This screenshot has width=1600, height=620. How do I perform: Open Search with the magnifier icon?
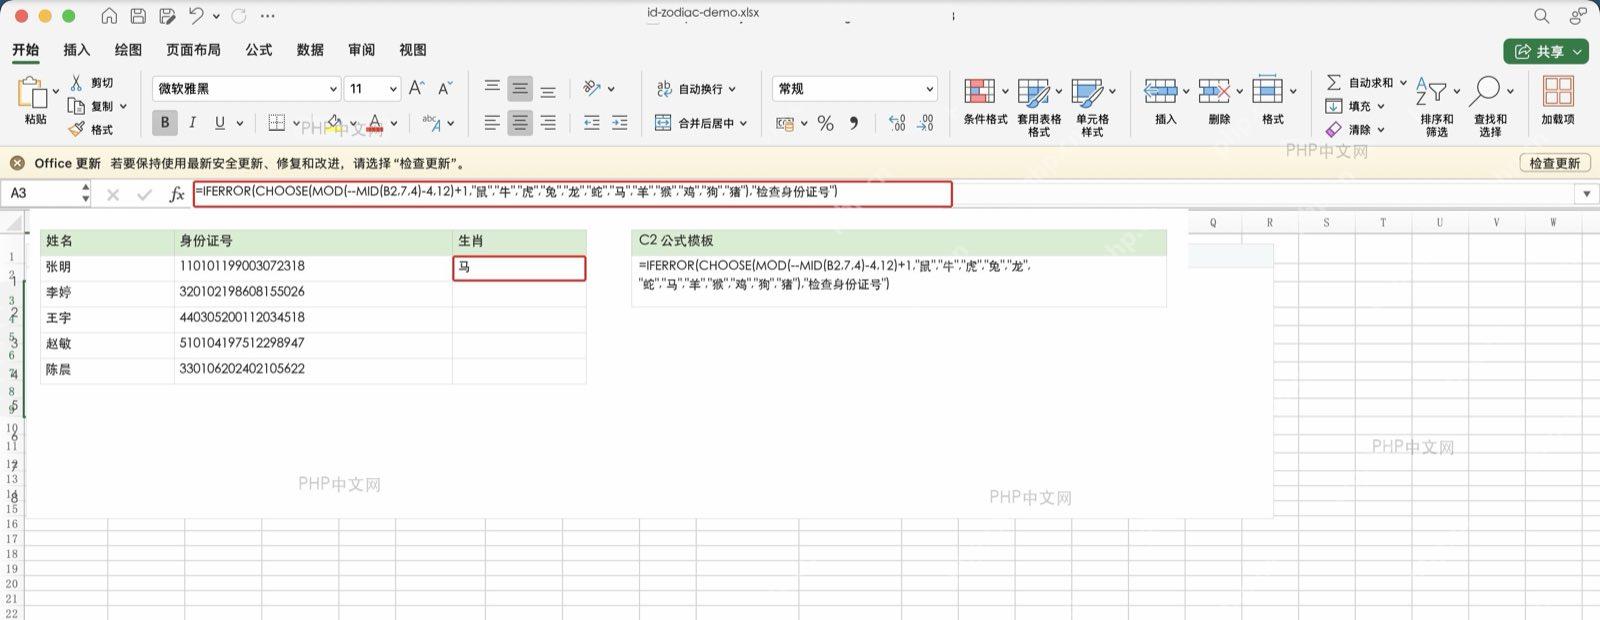tap(1542, 16)
